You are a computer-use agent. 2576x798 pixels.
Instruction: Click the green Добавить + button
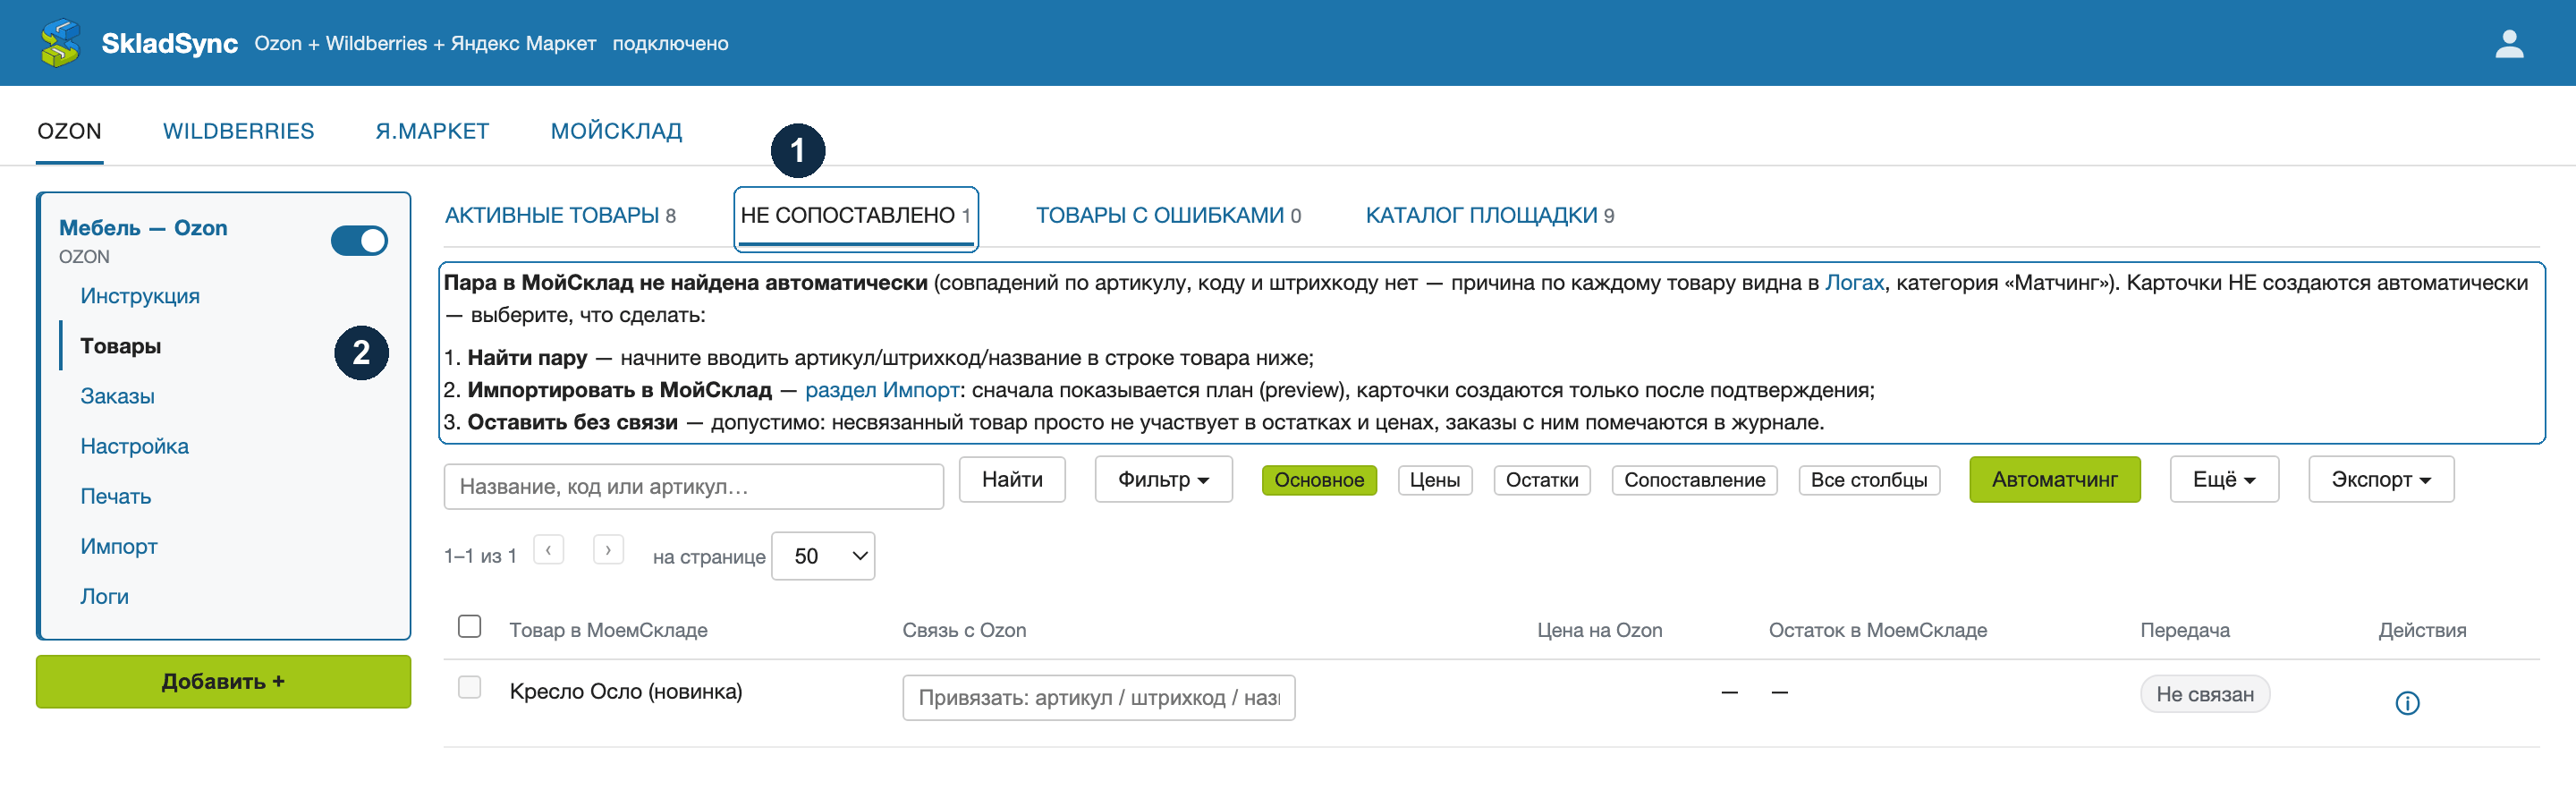point(223,681)
